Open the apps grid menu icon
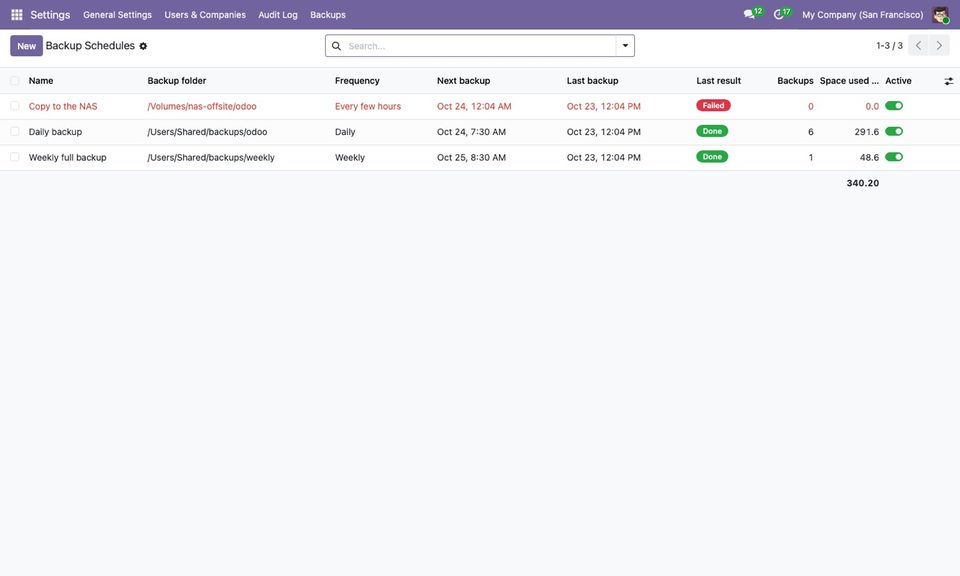 click(x=17, y=15)
